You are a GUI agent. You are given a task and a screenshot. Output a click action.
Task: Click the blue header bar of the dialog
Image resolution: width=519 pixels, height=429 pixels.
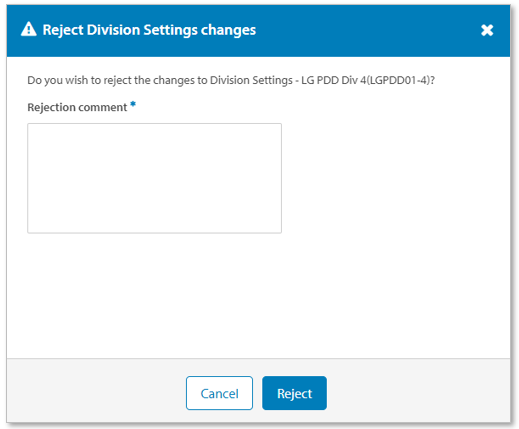(367, 31)
